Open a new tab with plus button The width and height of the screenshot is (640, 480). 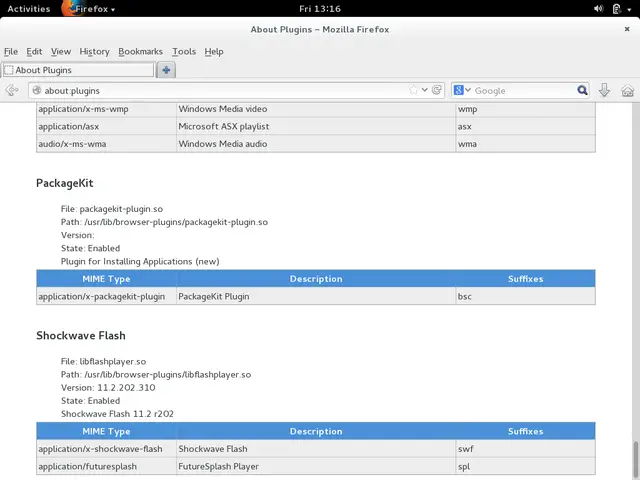pos(166,70)
